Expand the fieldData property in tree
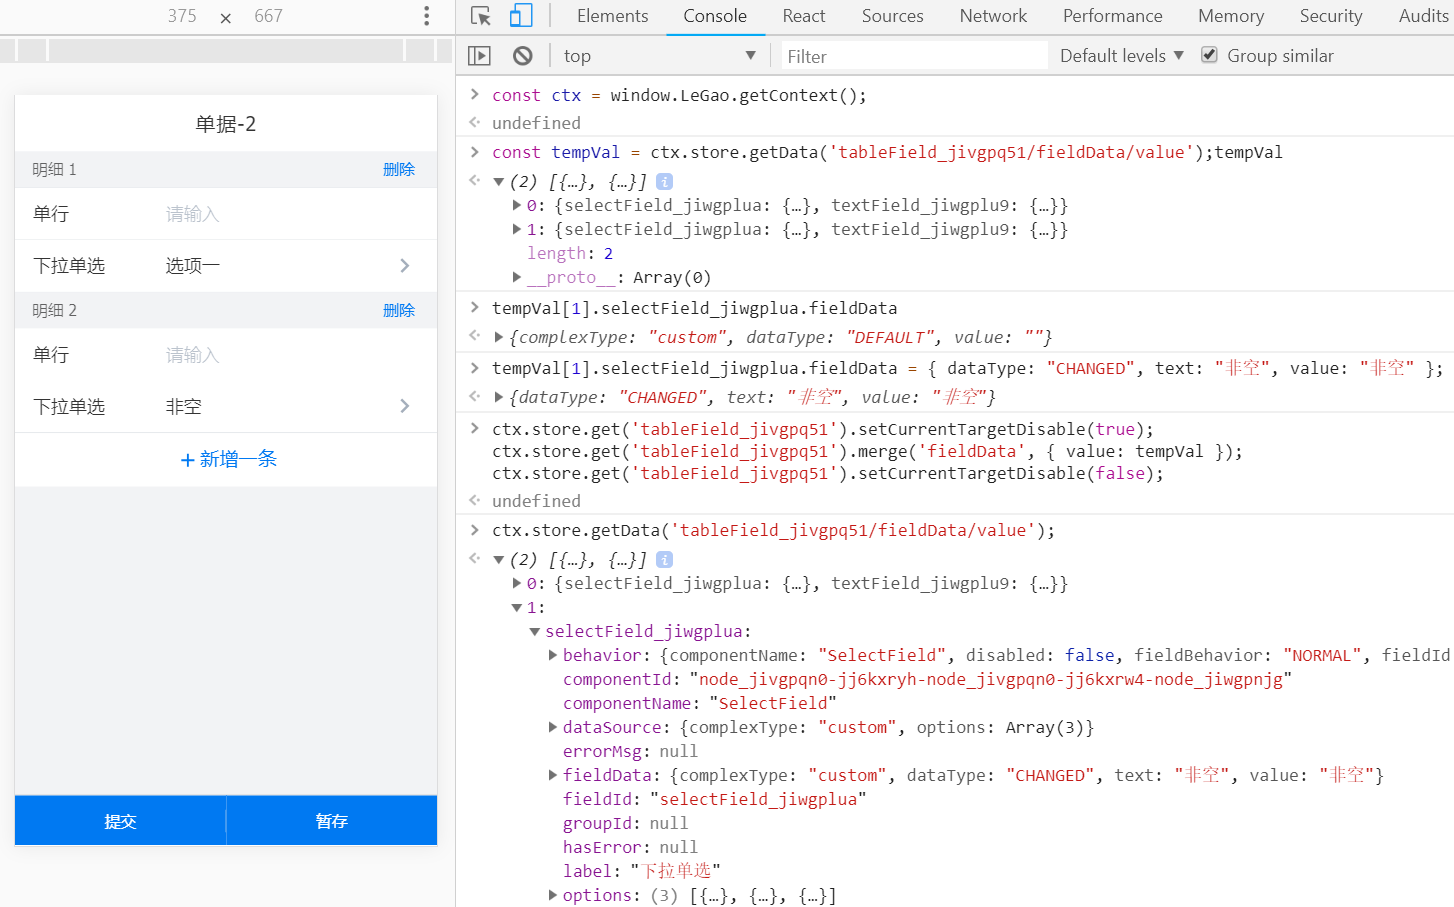Viewport: 1454px width, 907px height. click(553, 775)
